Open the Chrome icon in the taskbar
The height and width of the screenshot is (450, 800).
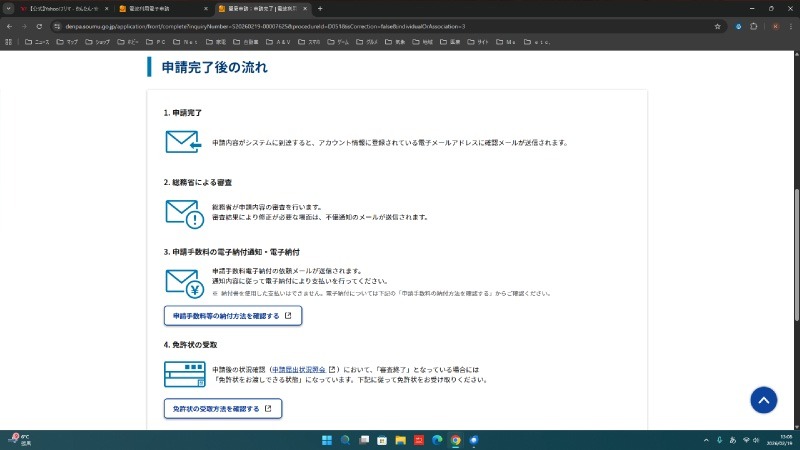point(455,439)
